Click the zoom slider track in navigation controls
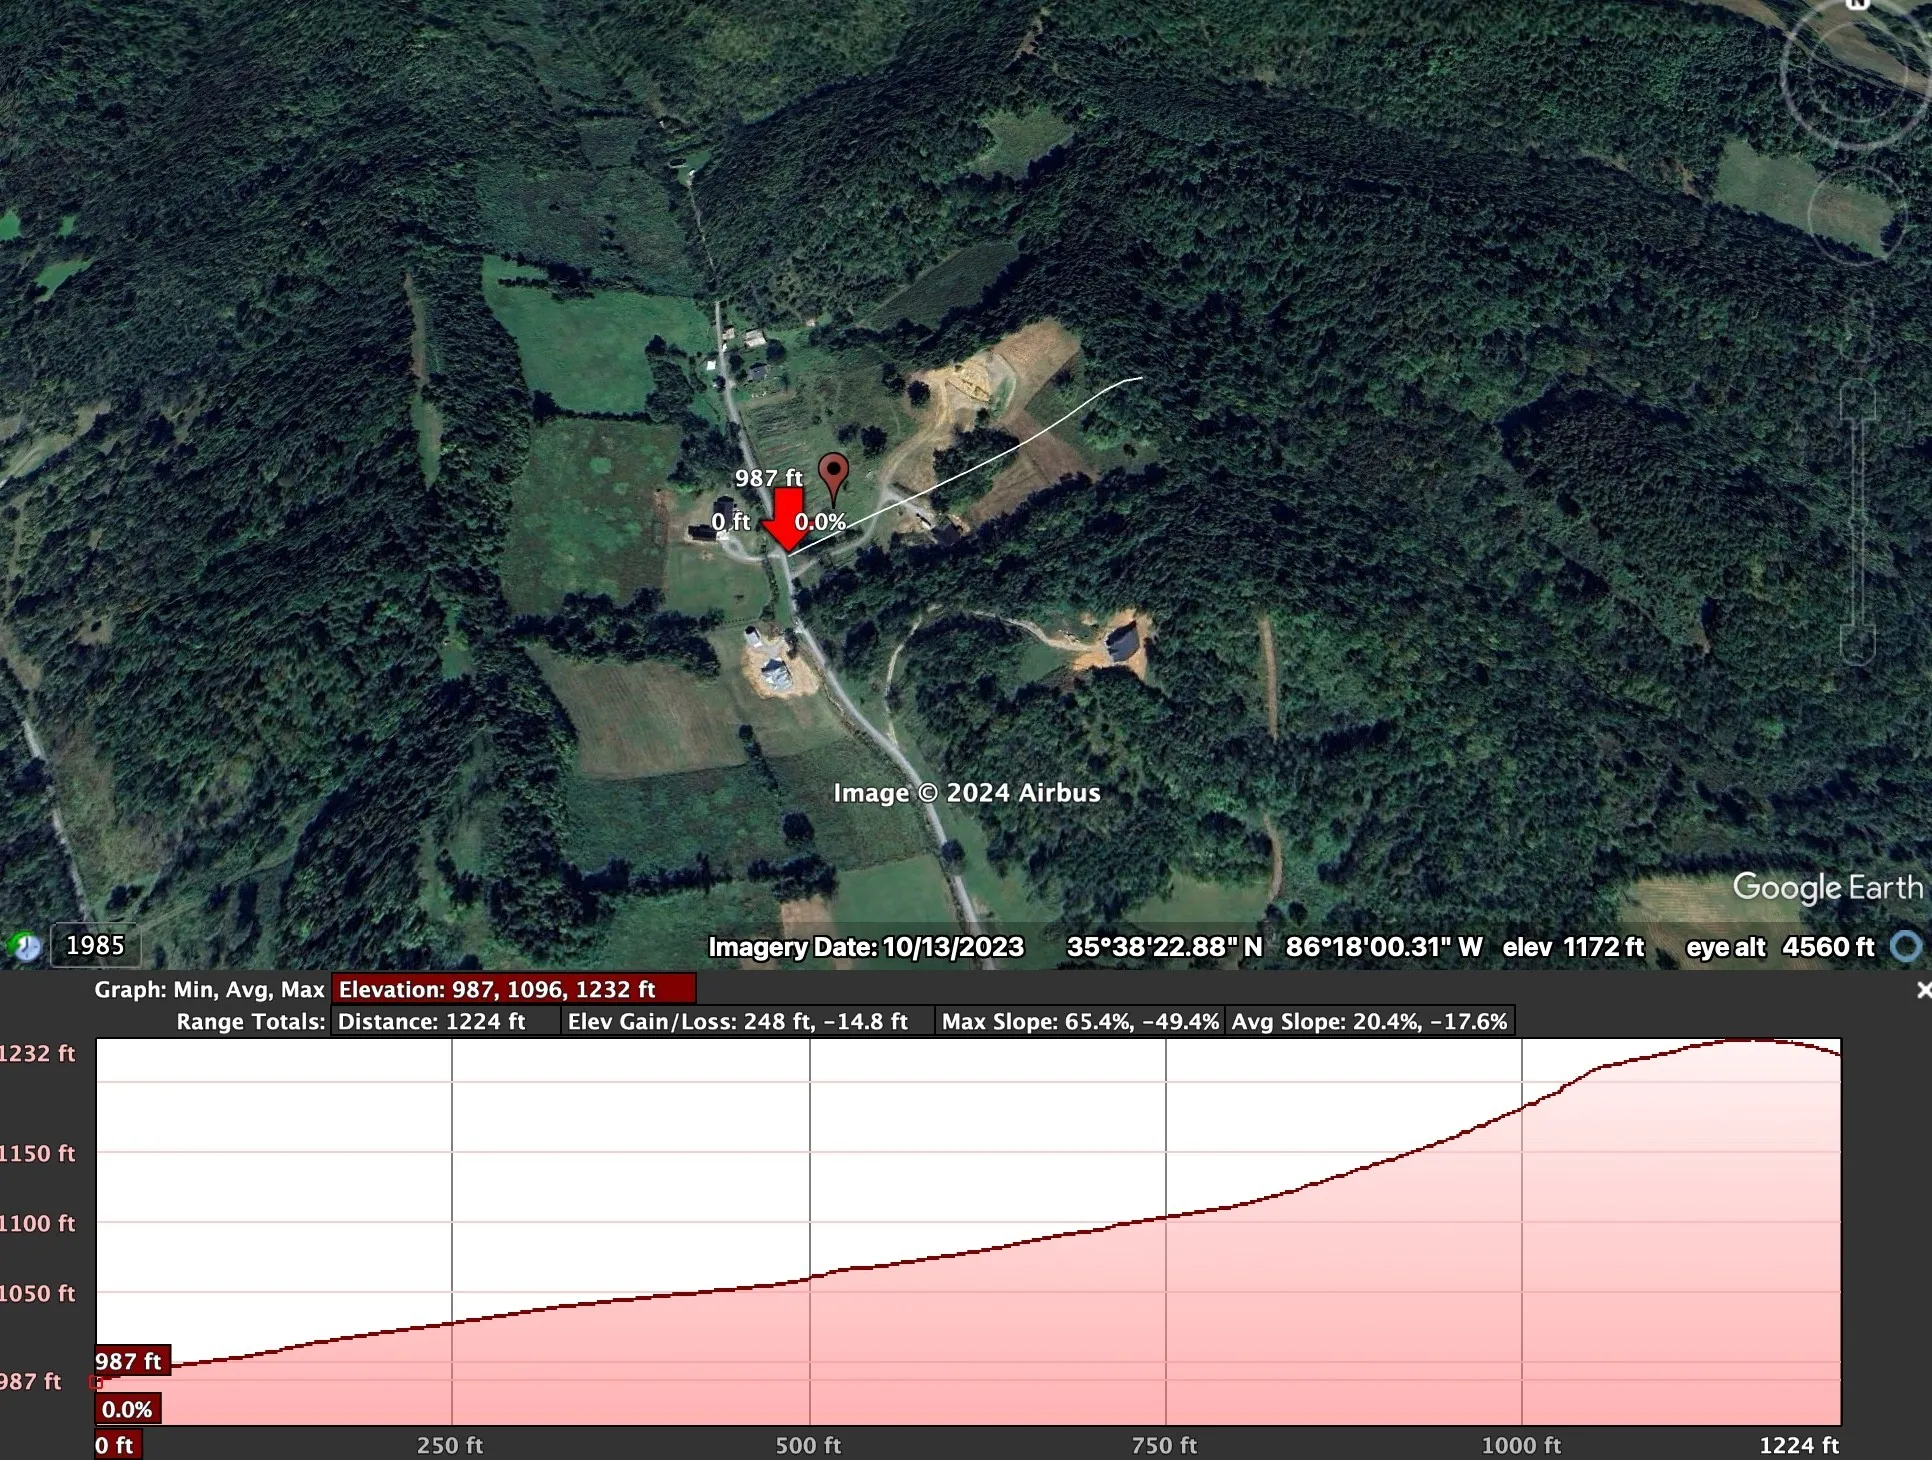Image resolution: width=1932 pixels, height=1460 pixels. (1857, 520)
